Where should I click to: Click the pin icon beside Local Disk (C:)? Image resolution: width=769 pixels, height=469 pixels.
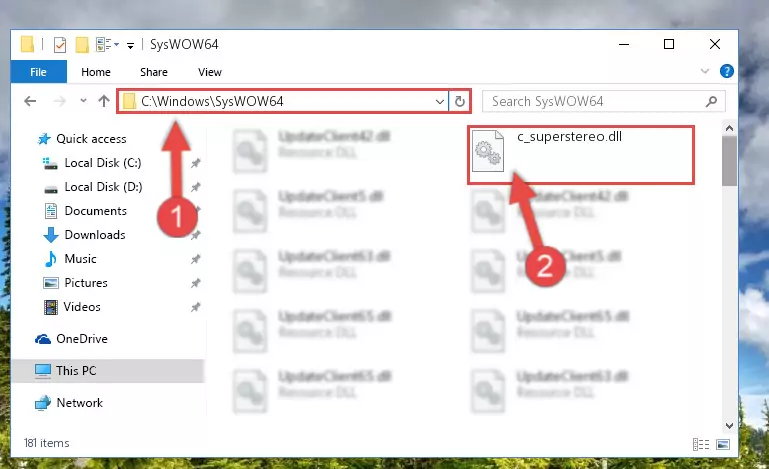(x=195, y=163)
